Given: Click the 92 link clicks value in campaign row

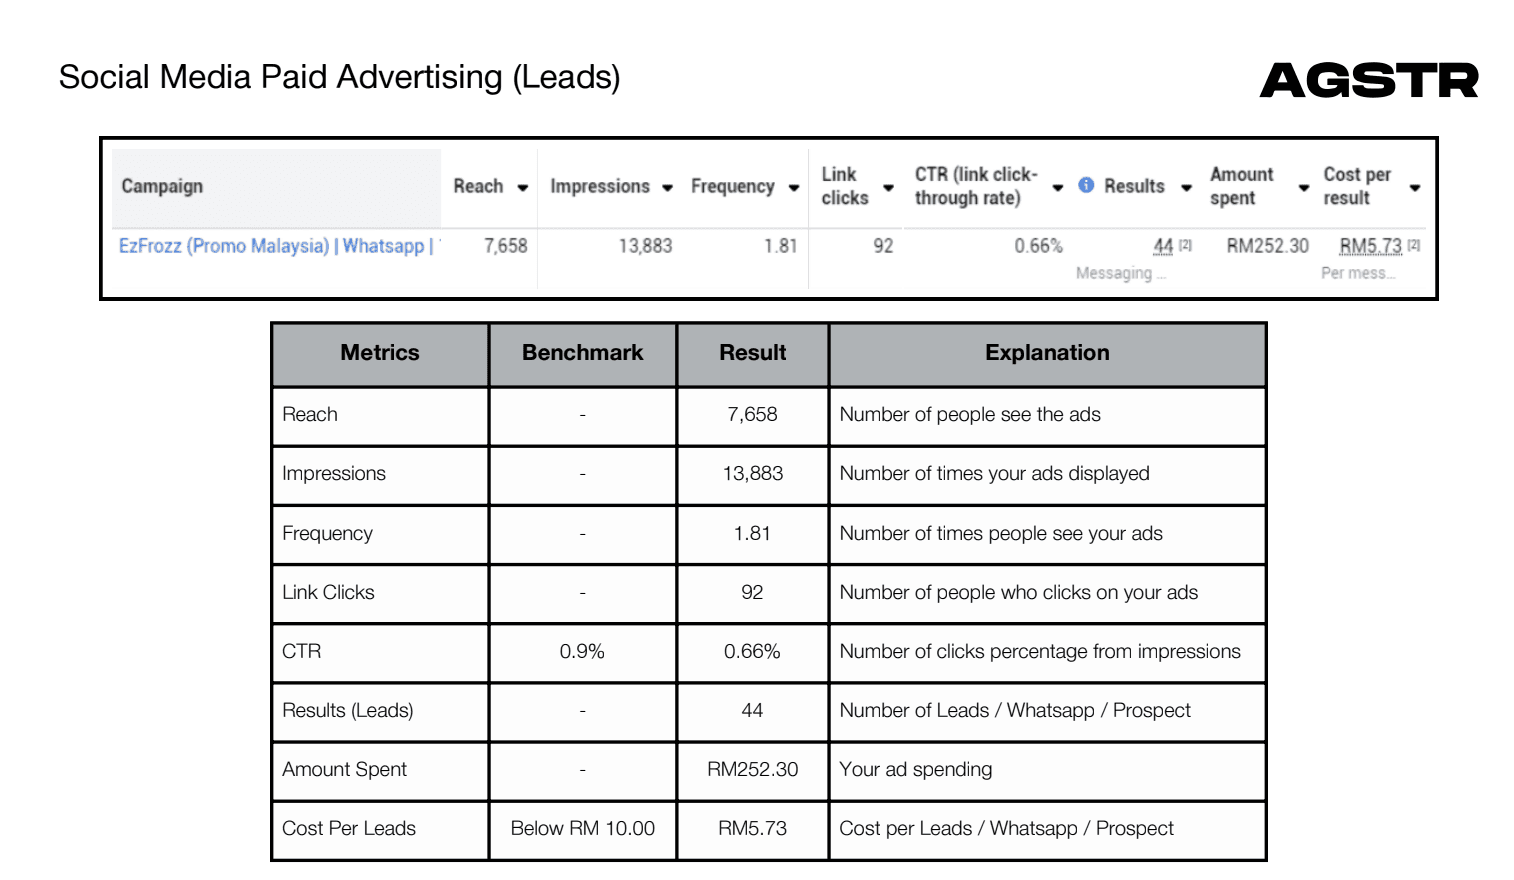Looking at the screenshot, I should pyautogui.click(x=883, y=246).
